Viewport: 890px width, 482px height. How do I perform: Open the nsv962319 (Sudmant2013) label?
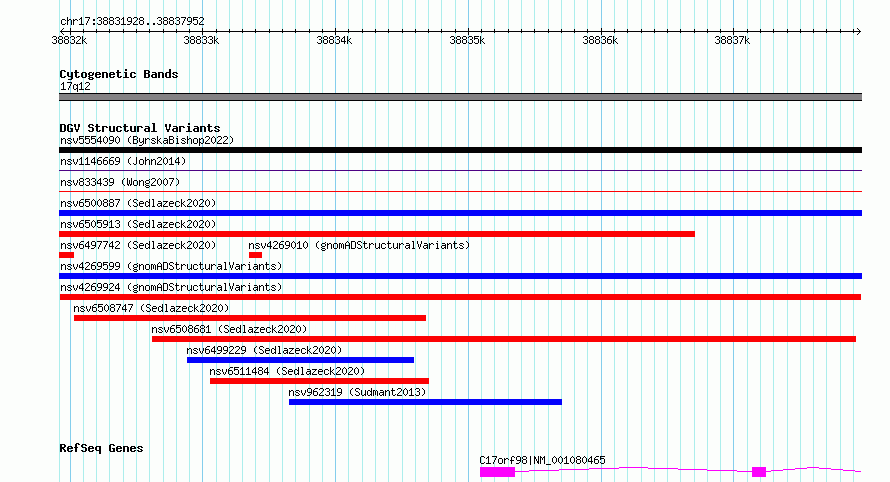[357, 392]
